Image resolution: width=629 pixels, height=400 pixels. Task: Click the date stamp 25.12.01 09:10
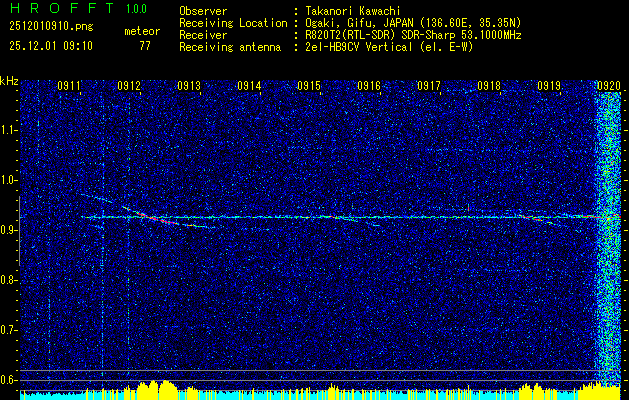pos(51,46)
